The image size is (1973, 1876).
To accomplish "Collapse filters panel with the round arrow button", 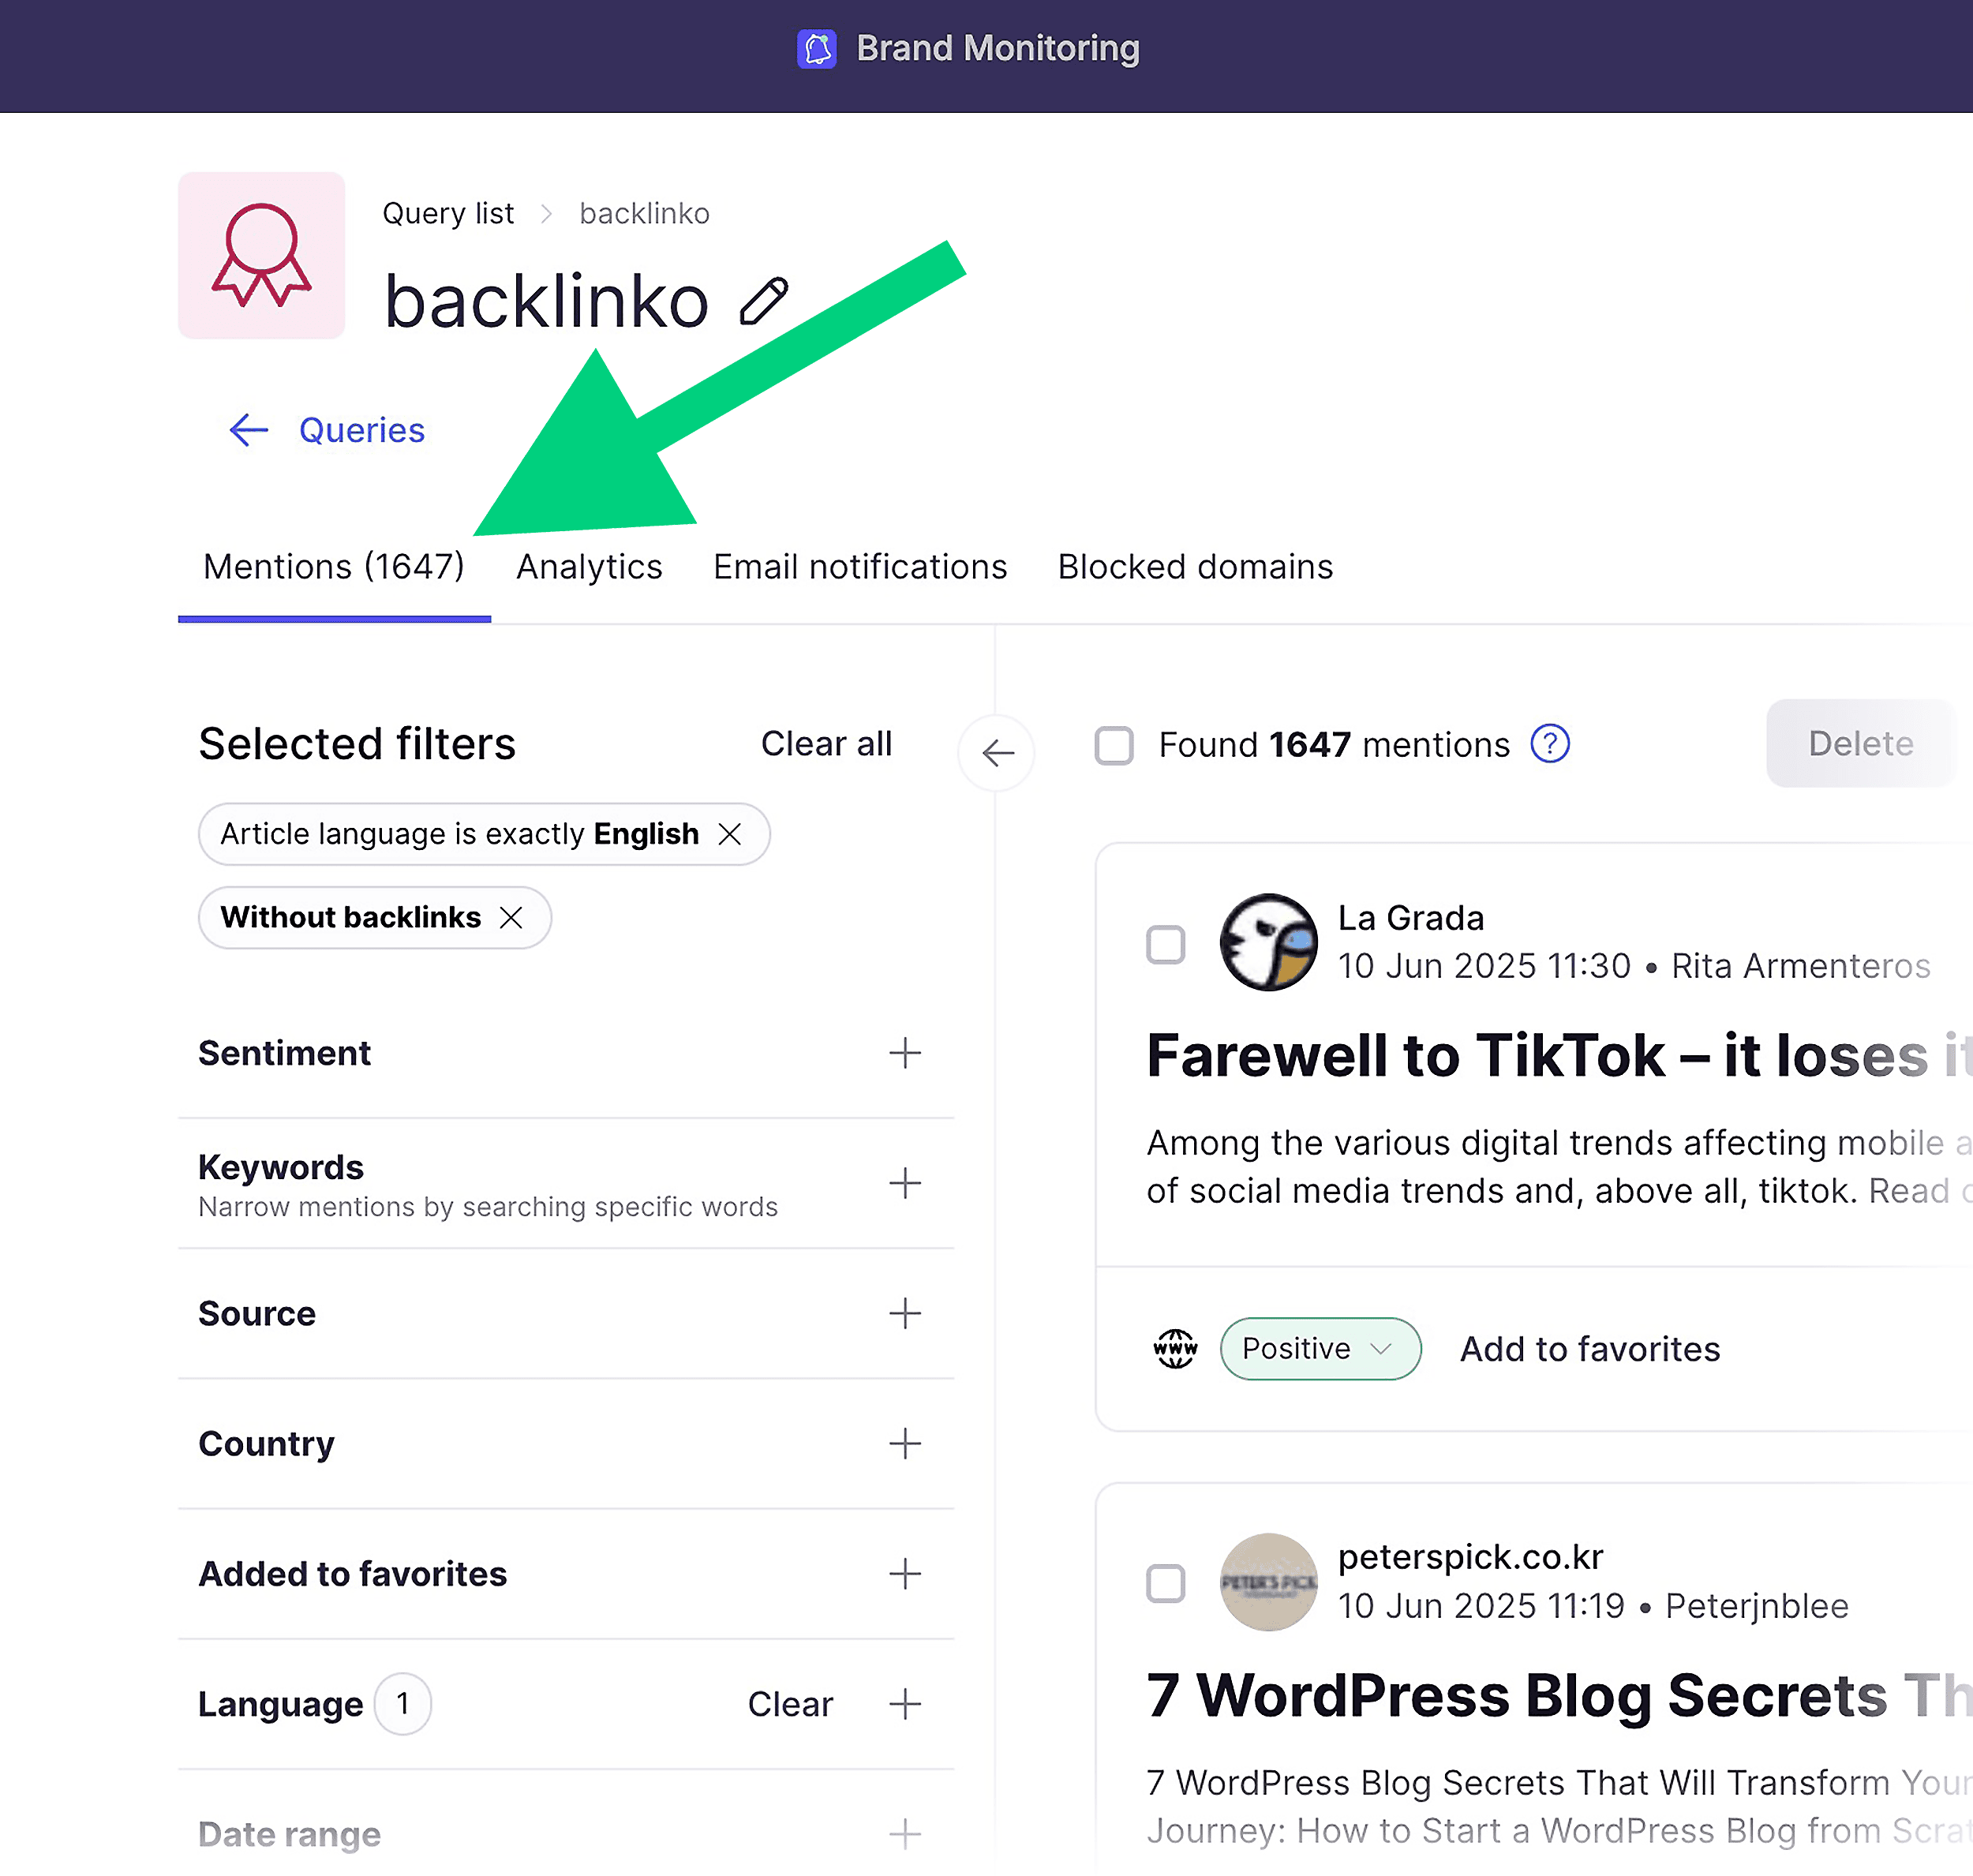I will click(x=996, y=752).
